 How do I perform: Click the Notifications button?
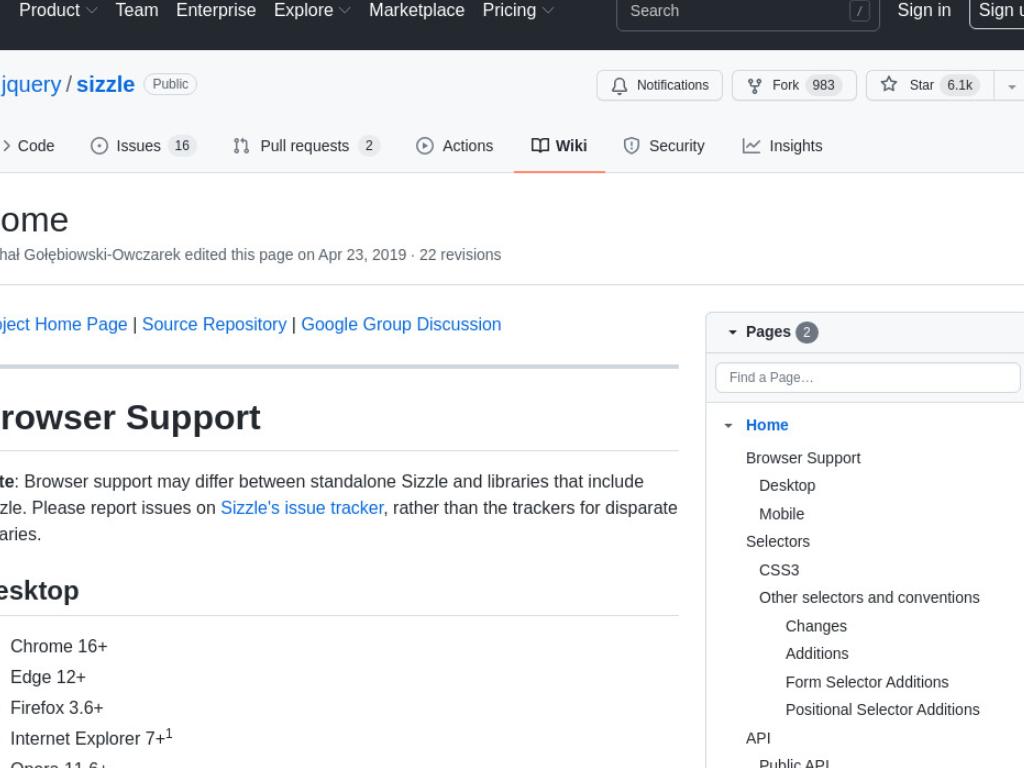[660, 86]
